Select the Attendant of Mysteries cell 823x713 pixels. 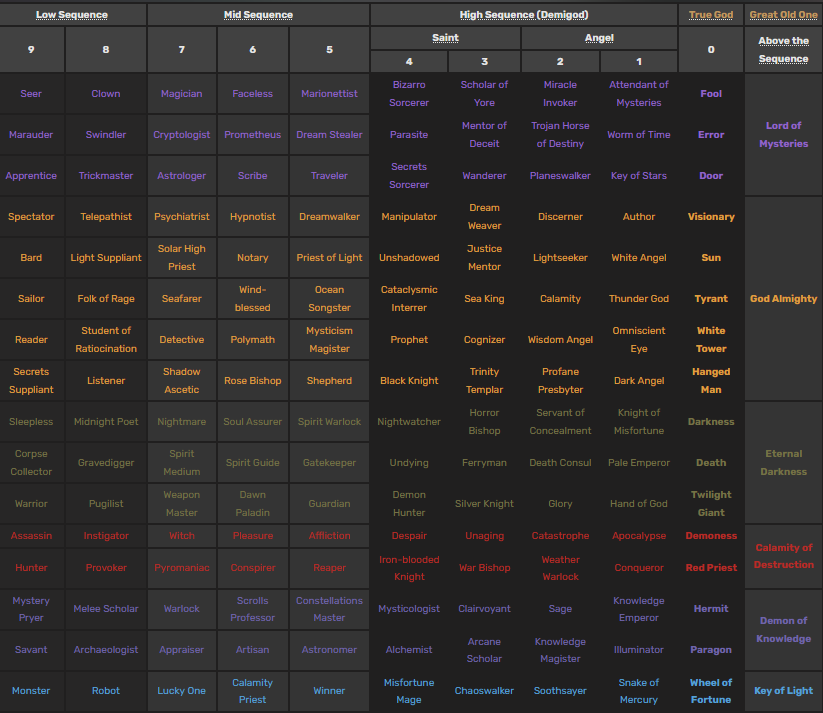pyautogui.click(x=639, y=93)
